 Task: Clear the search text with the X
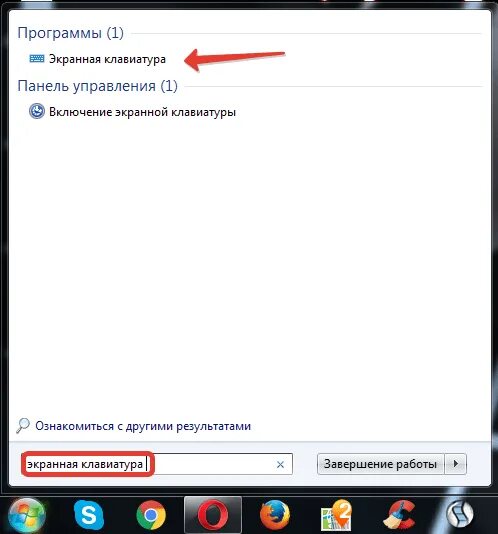(x=280, y=464)
